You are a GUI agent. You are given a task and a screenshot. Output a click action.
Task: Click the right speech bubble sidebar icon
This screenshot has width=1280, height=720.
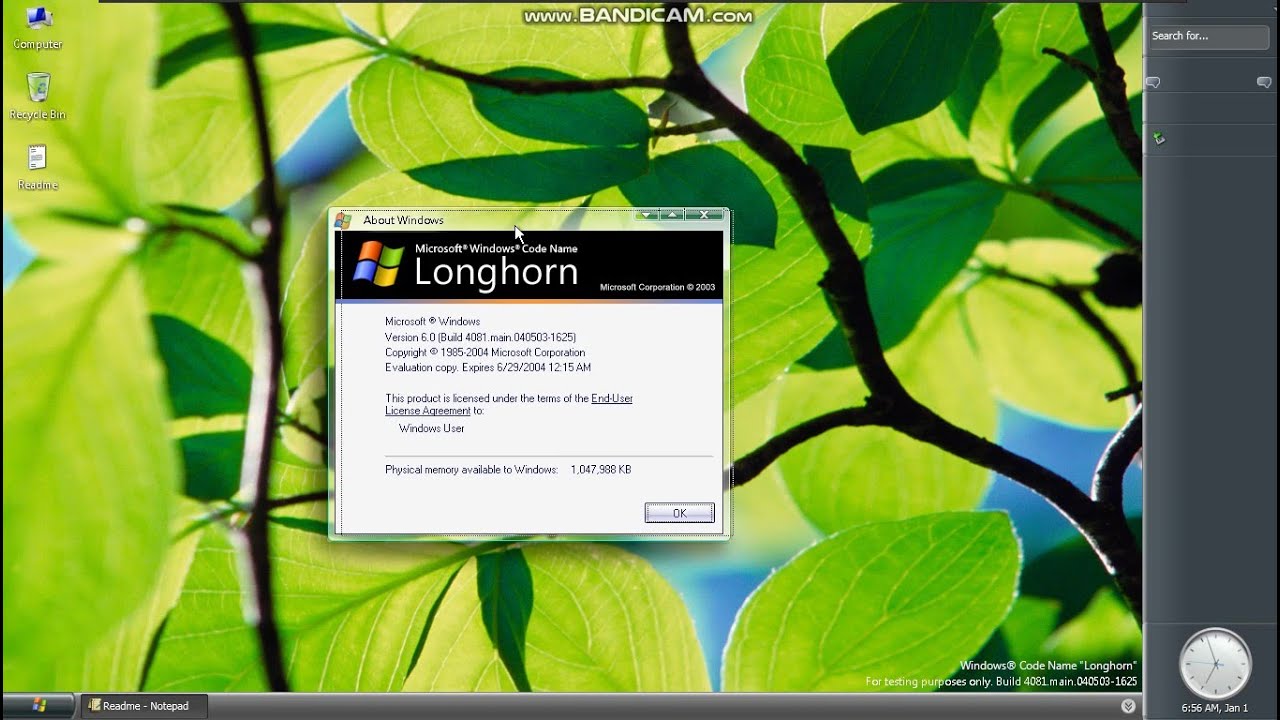pyautogui.click(x=1264, y=83)
